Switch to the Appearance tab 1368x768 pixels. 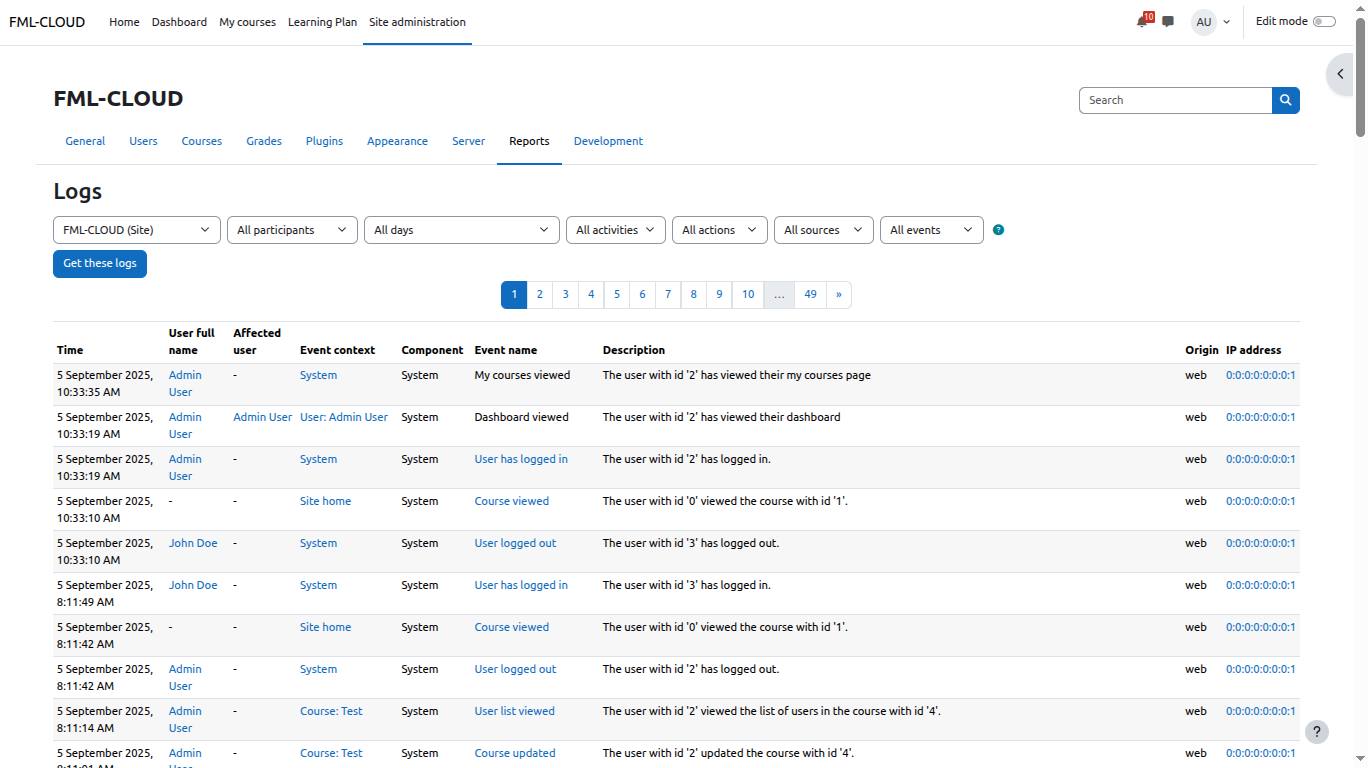coord(397,142)
